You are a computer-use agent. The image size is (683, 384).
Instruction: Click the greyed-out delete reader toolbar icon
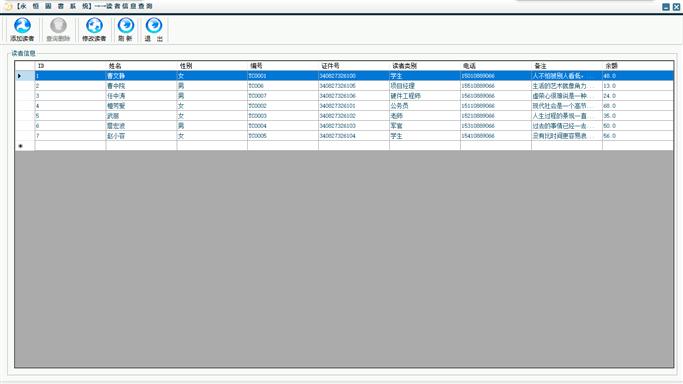[x=58, y=30]
